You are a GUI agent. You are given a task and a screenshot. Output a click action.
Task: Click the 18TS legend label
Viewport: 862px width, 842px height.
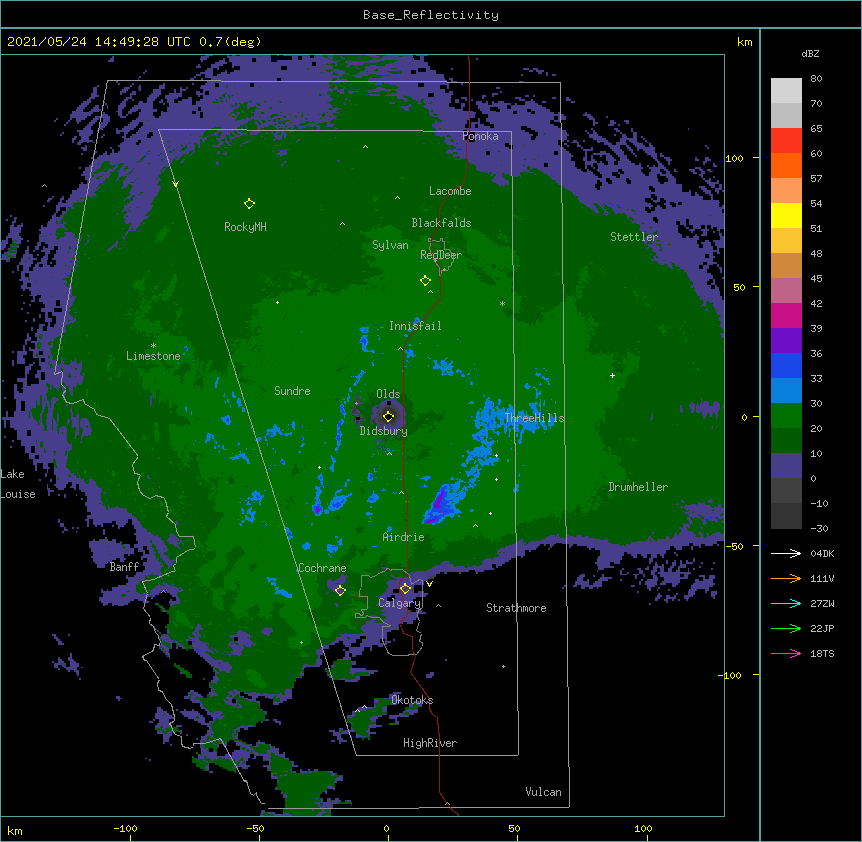tap(822, 653)
